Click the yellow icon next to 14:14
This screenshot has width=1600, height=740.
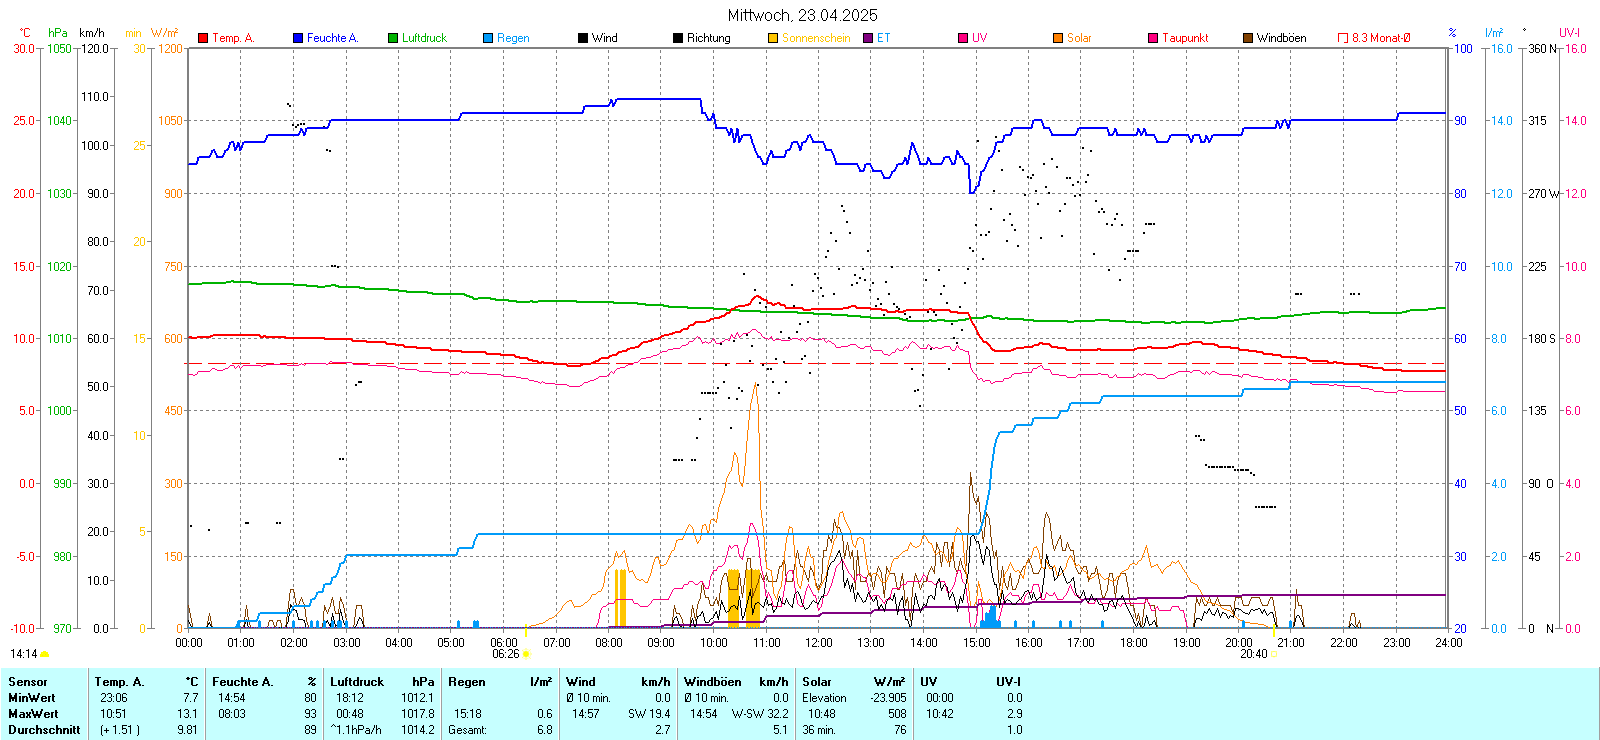[x=44, y=654]
